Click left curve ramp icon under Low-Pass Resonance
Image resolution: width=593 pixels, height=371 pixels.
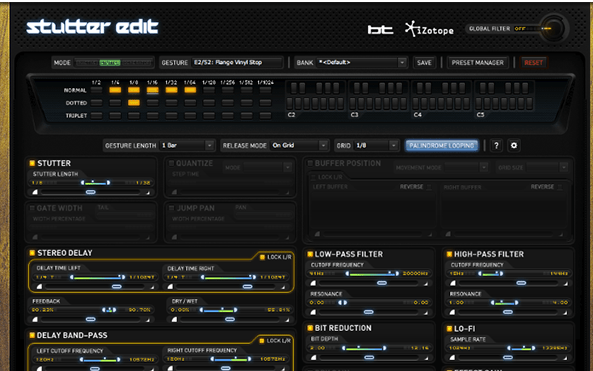pyautogui.click(x=313, y=312)
